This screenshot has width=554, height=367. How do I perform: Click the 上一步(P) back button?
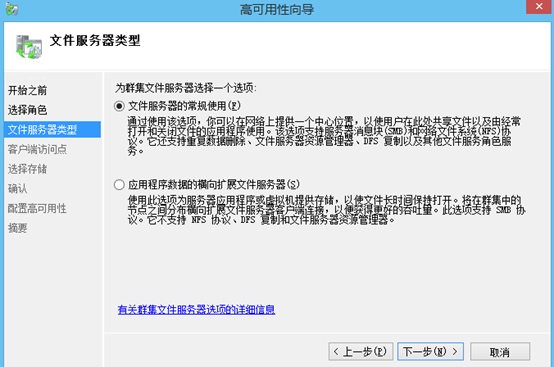click(x=360, y=351)
